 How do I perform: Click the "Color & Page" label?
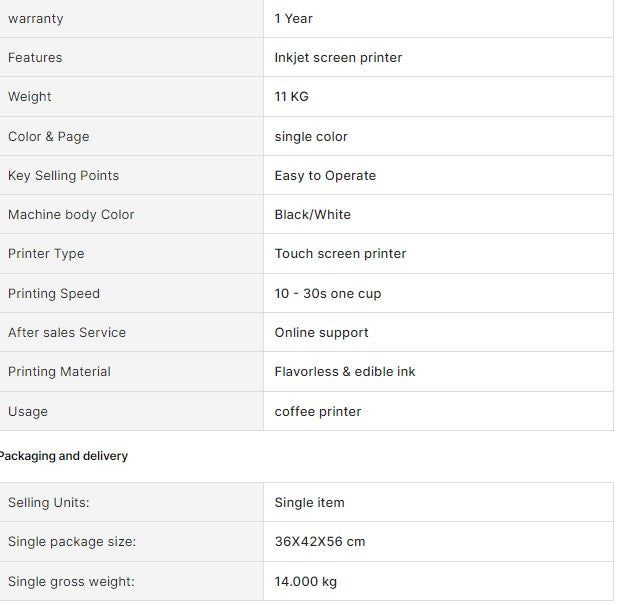click(48, 136)
